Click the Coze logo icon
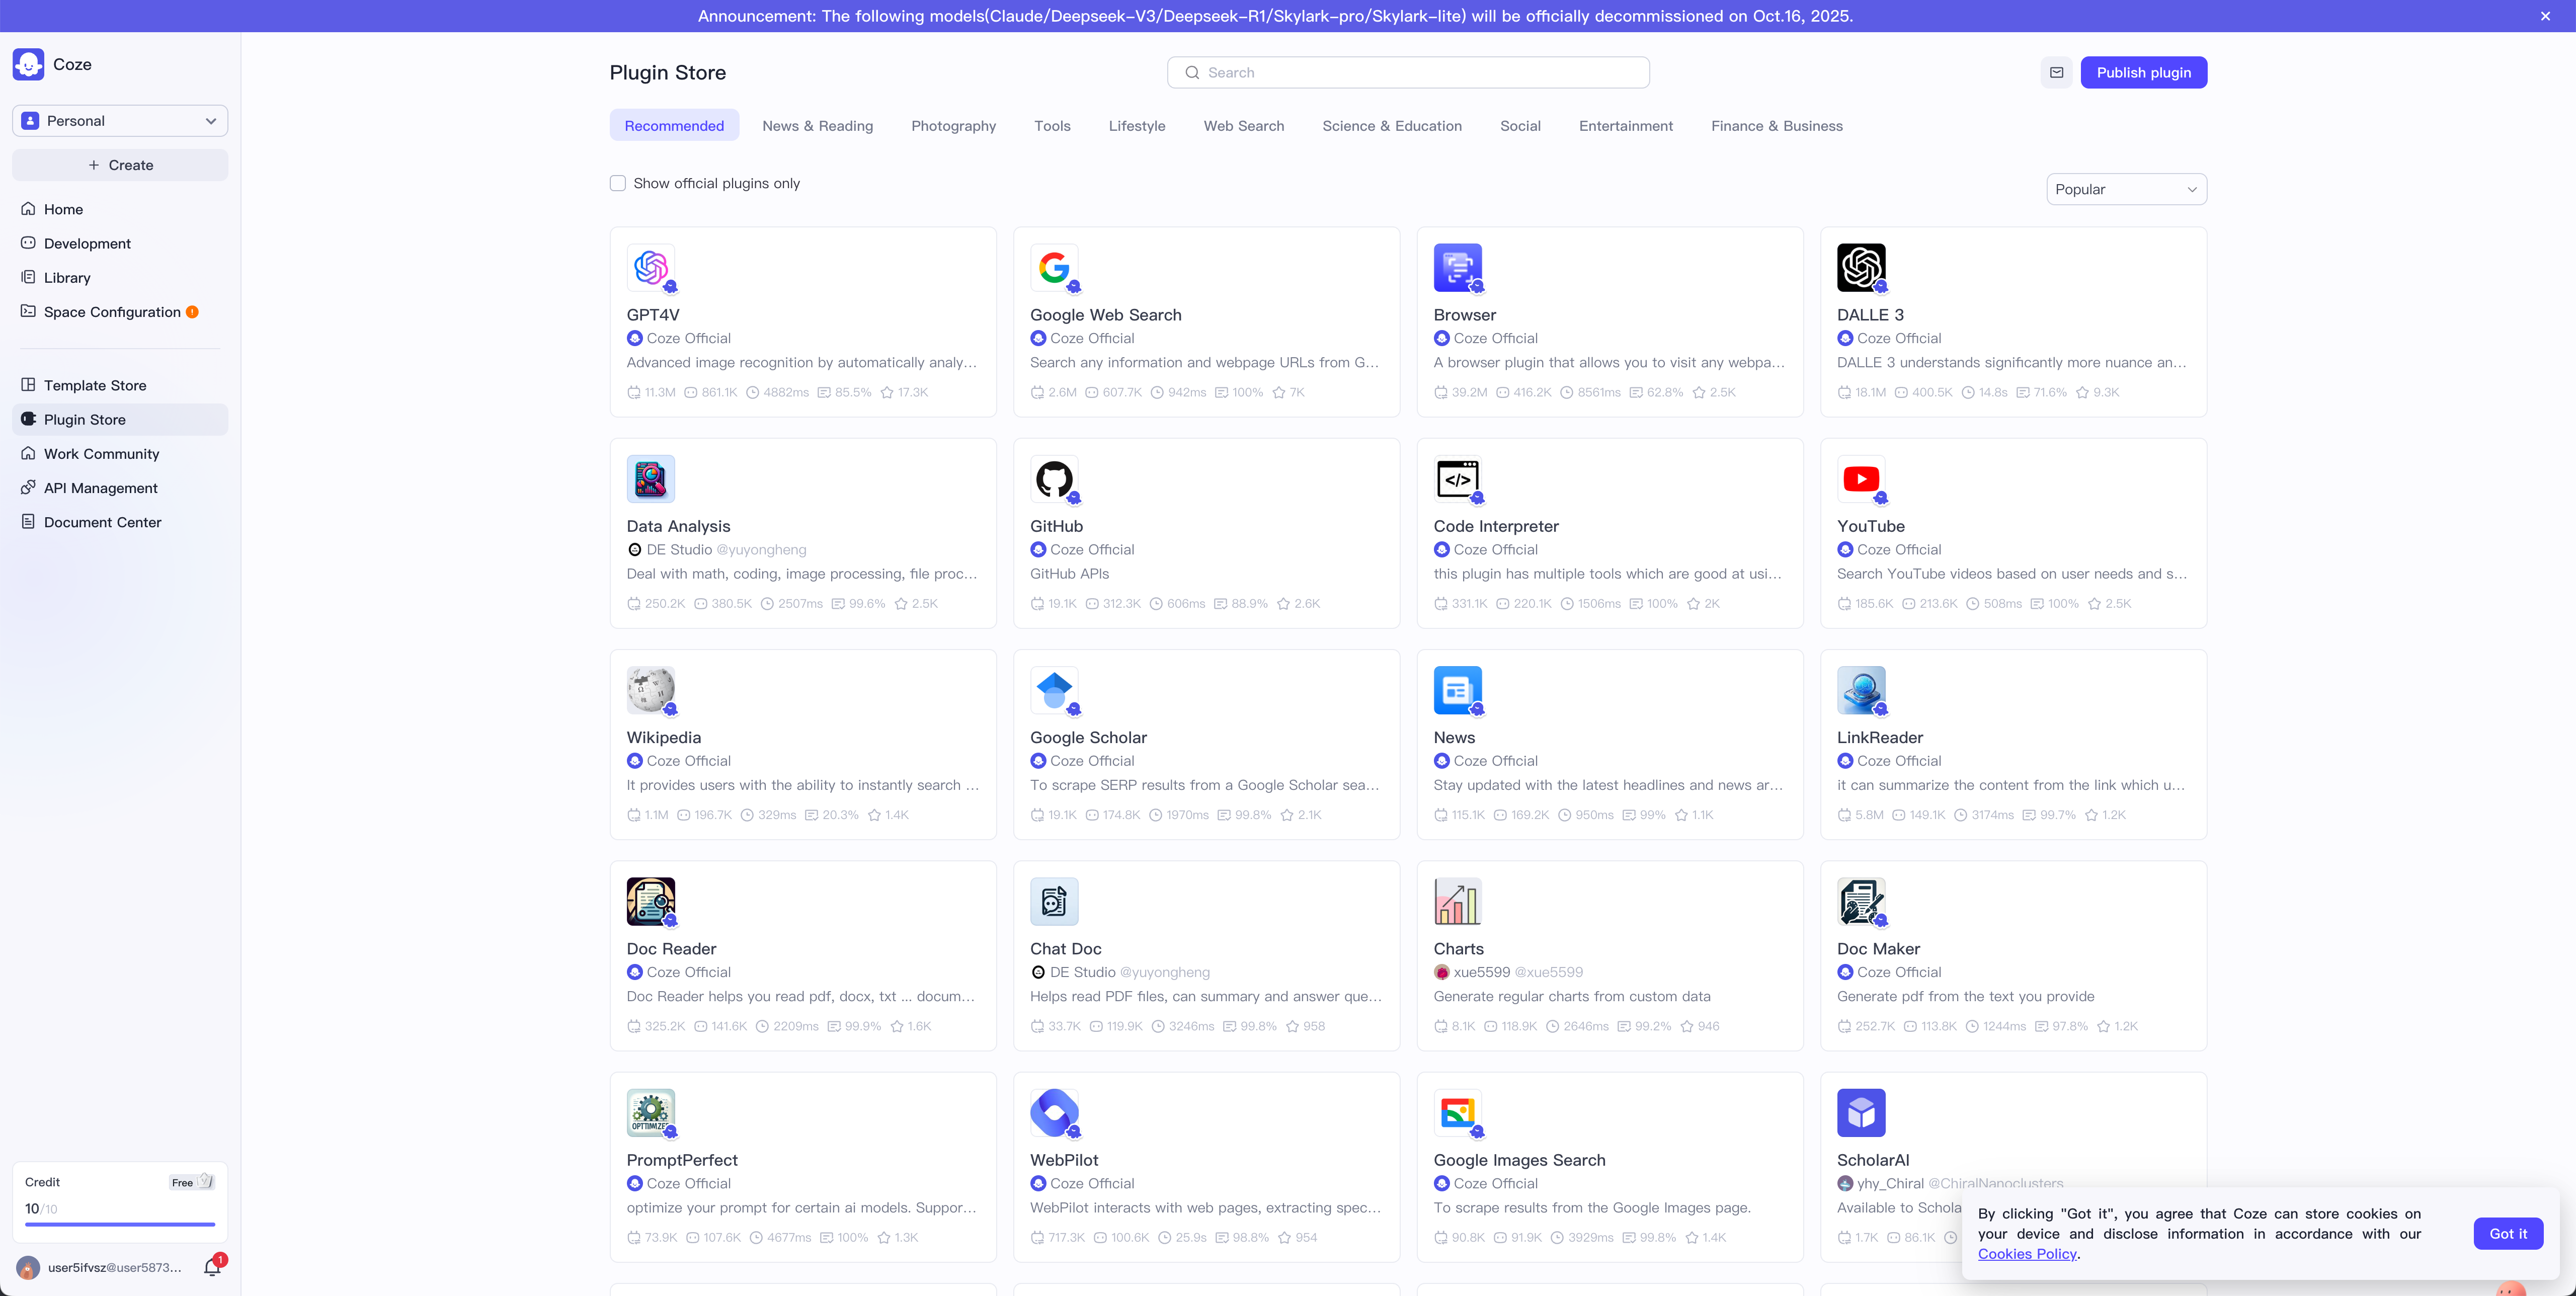Image resolution: width=2576 pixels, height=1296 pixels. 29,64
